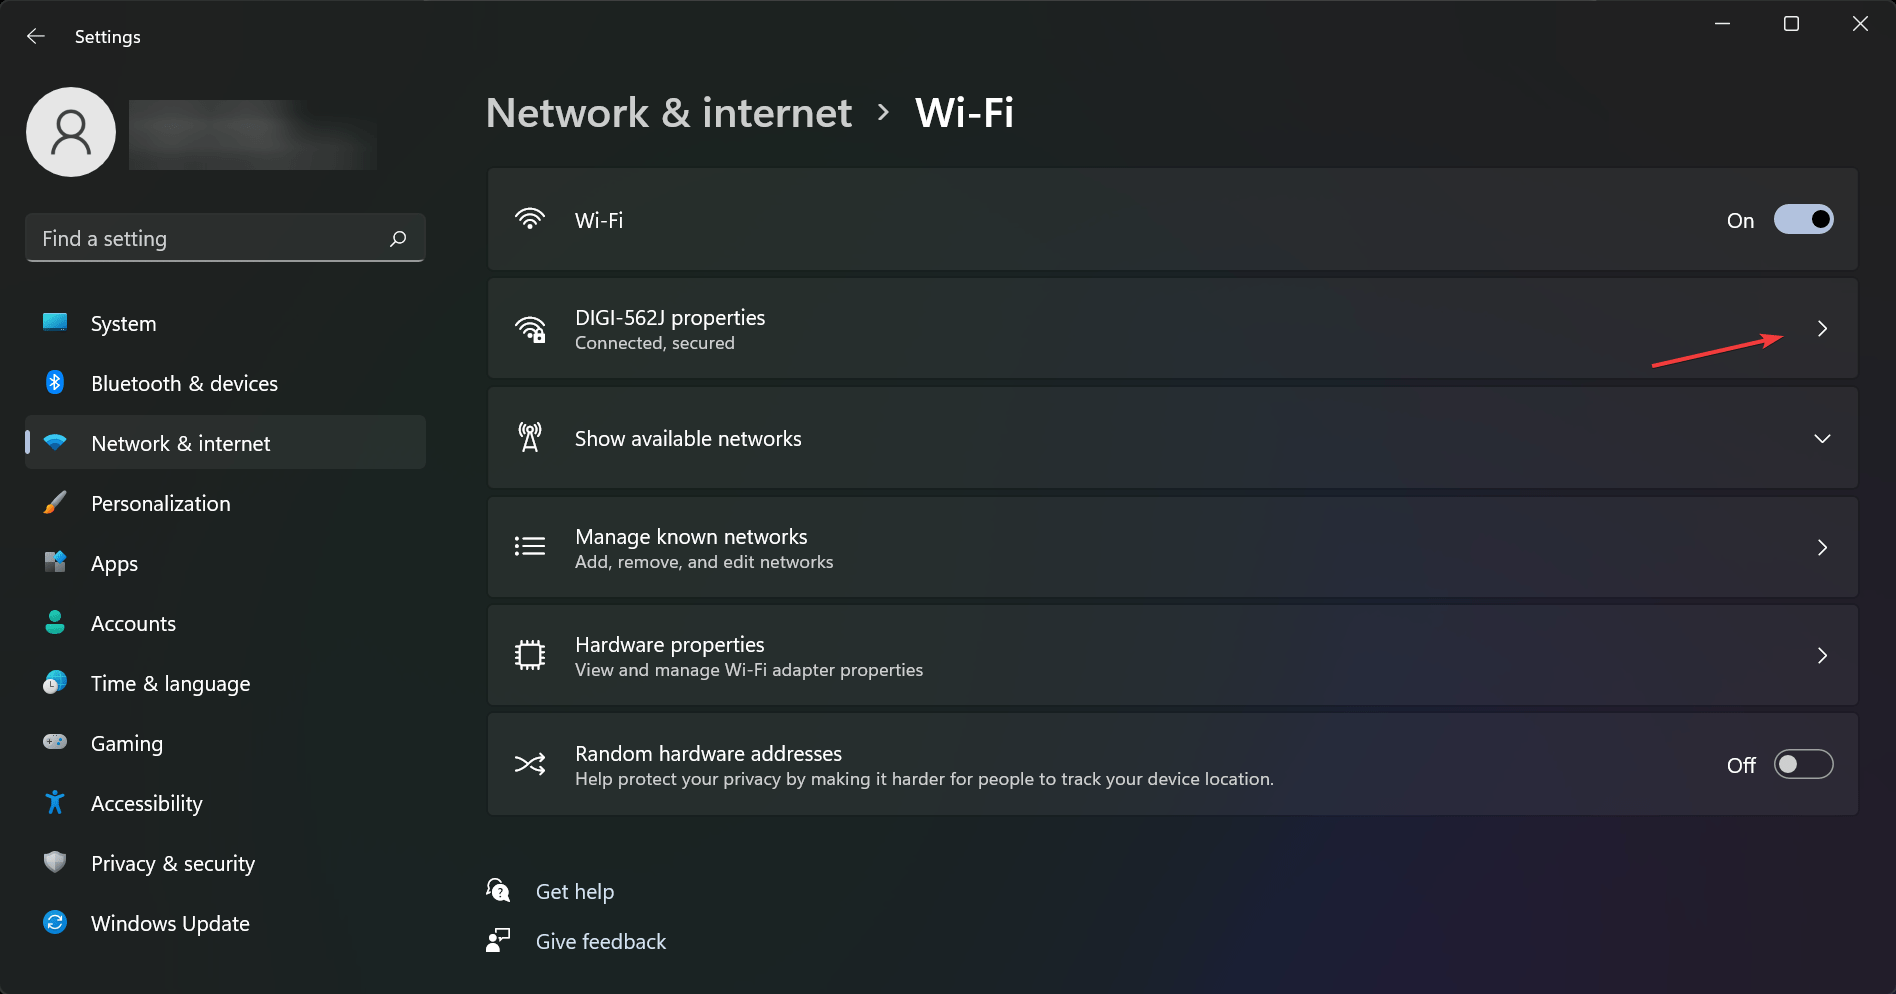Click the search magnifier icon
The width and height of the screenshot is (1896, 994).
coord(398,238)
